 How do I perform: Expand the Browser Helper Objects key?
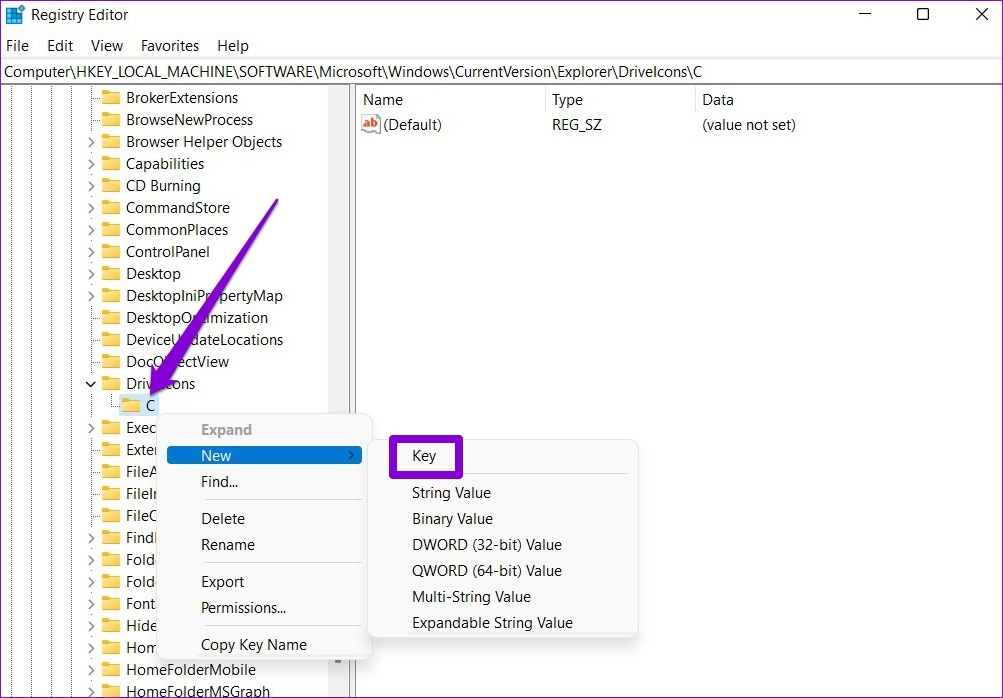(x=91, y=142)
